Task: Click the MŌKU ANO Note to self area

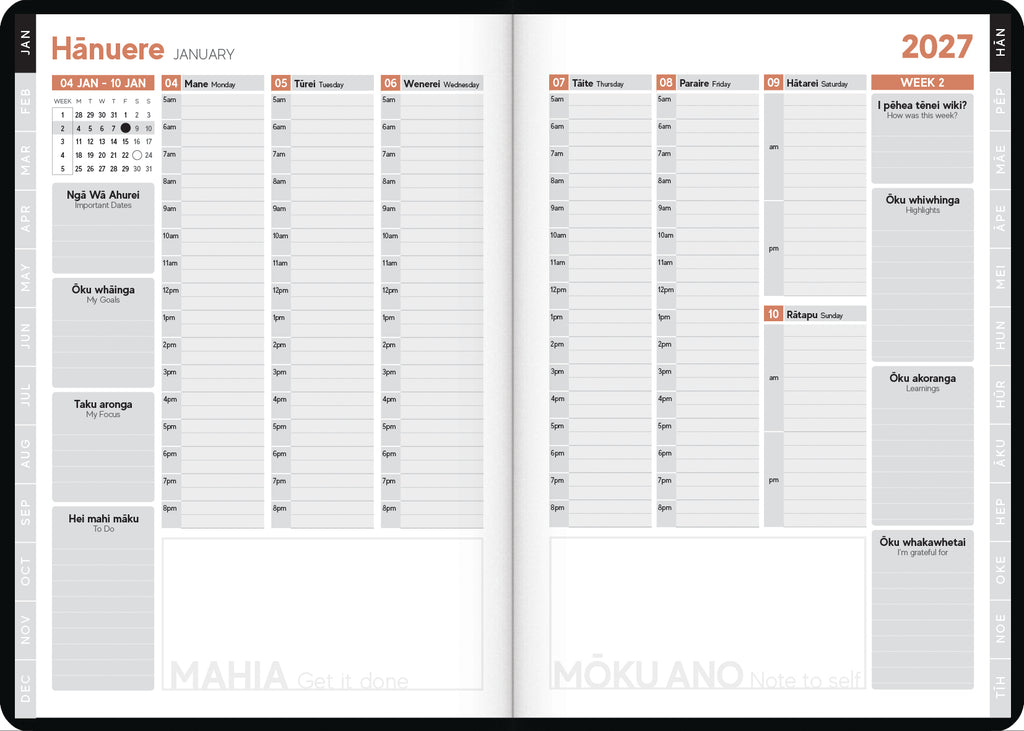Action: pyautogui.click(x=708, y=613)
